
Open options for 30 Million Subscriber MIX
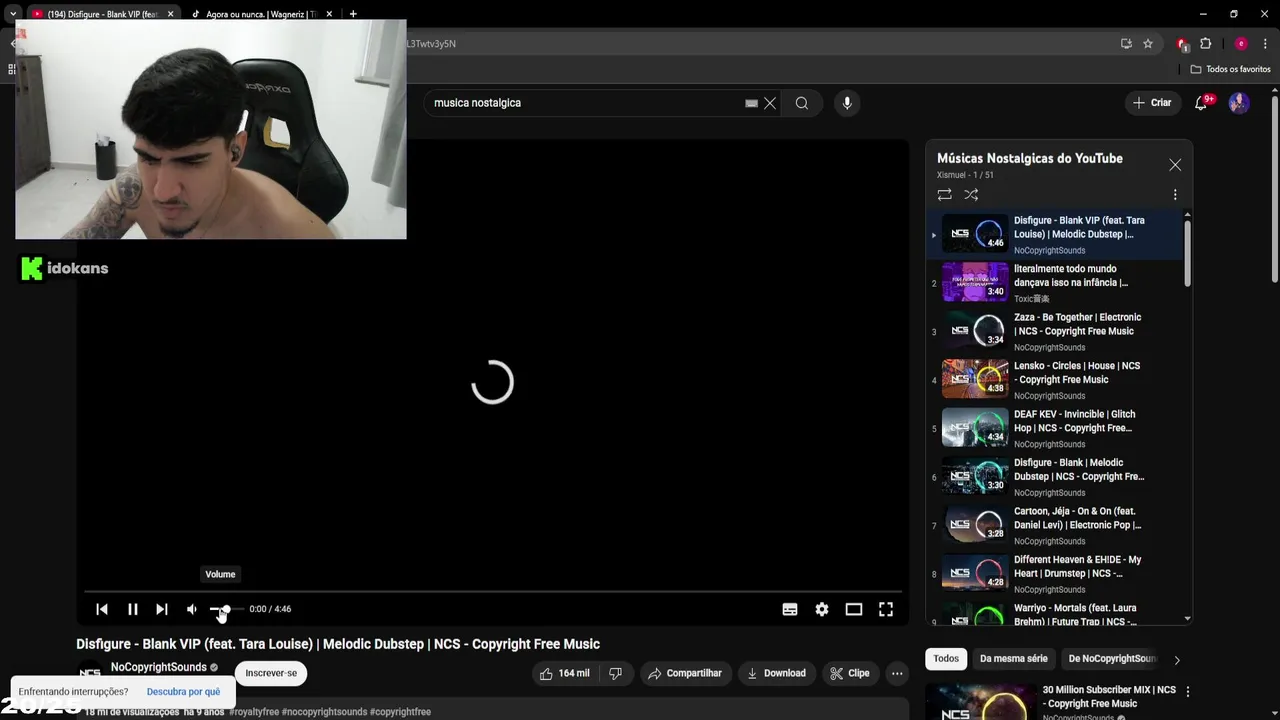pyautogui.click(x=1187, y=692)
